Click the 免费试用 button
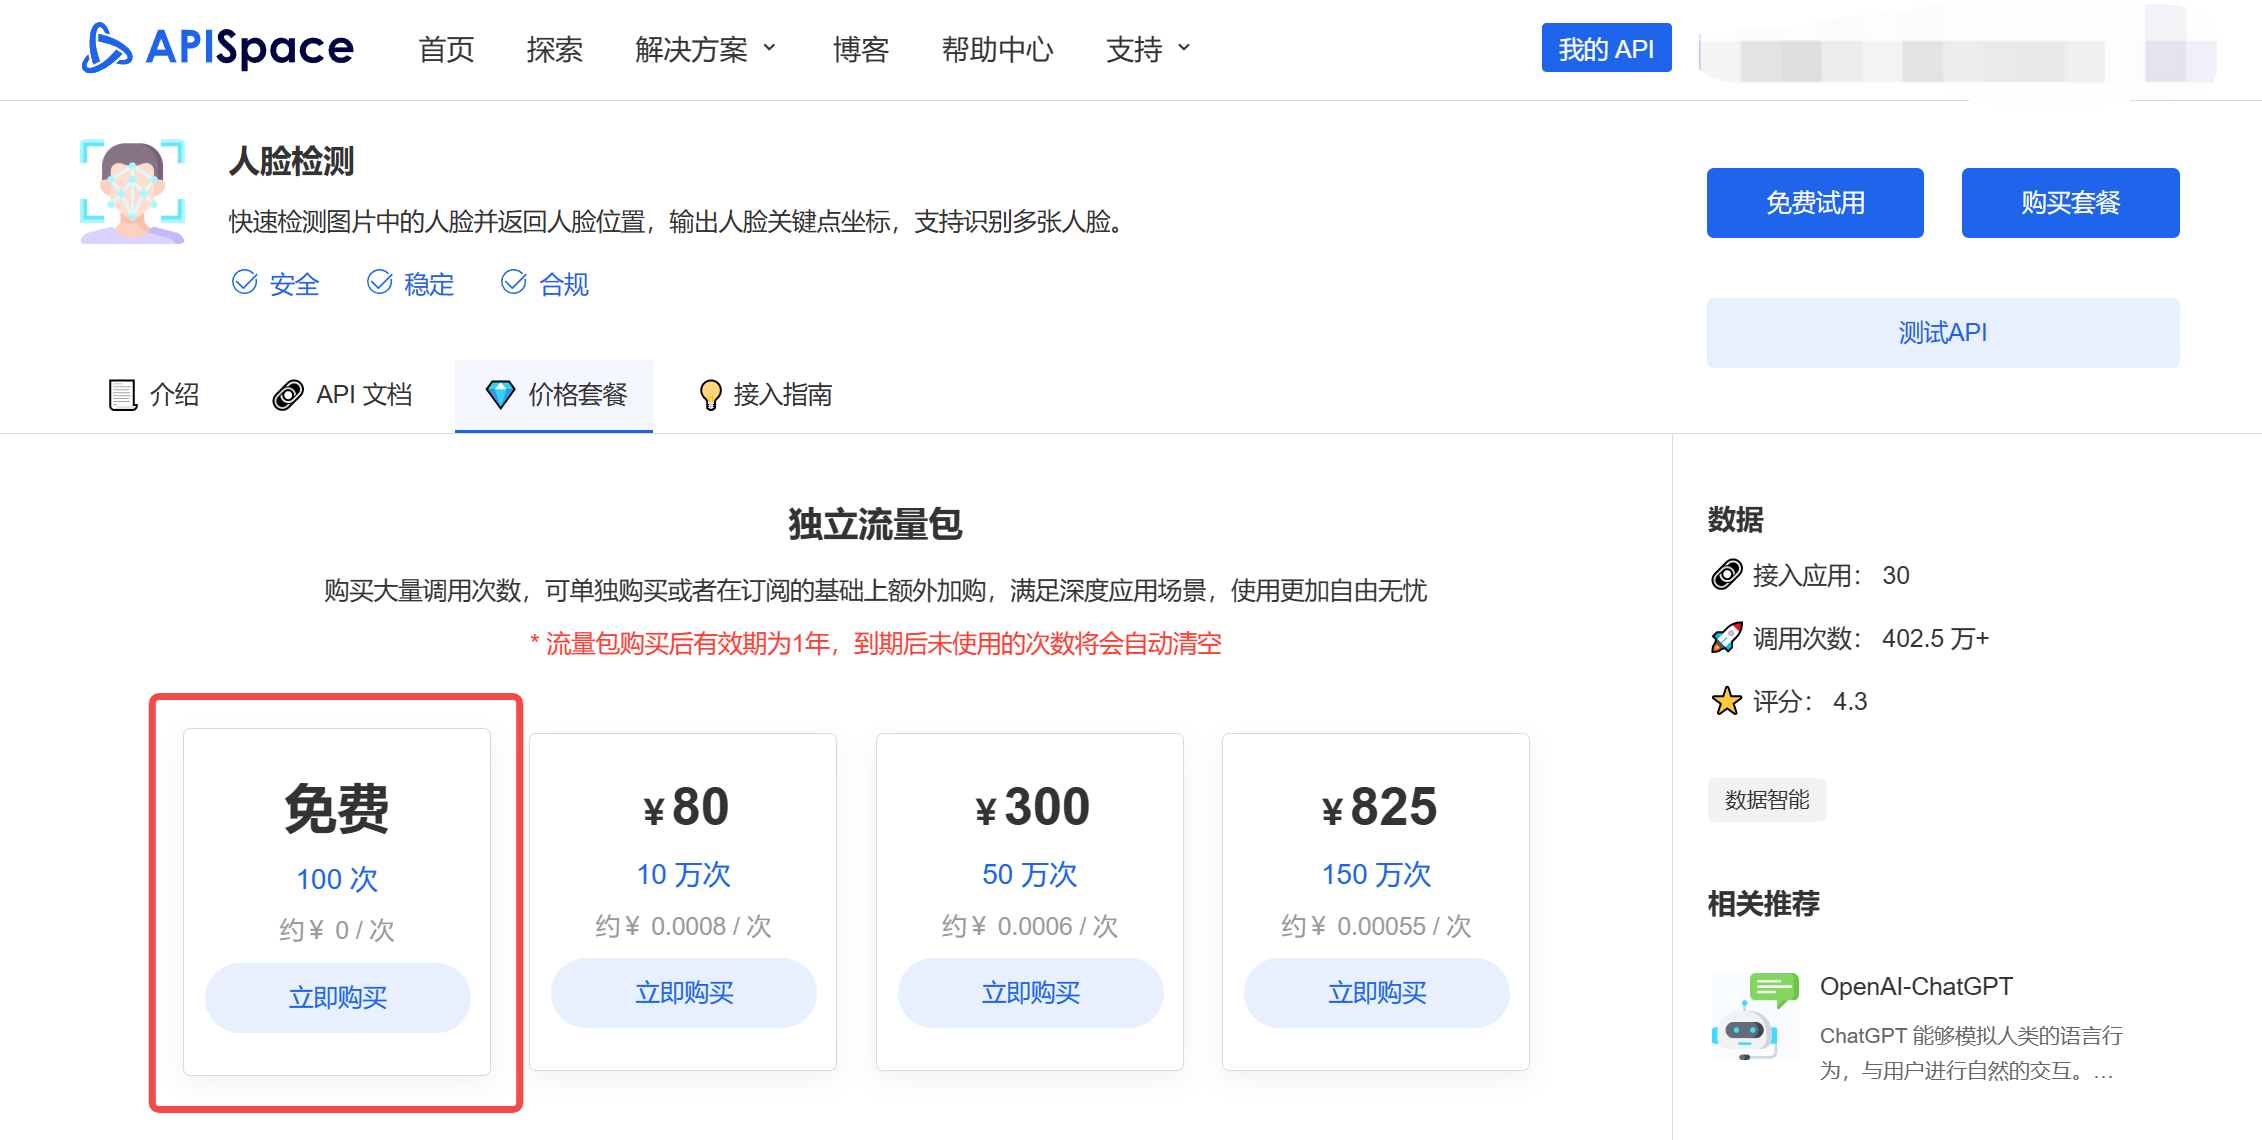This screenshot has height=1140, width=2262. (1815, 202)
